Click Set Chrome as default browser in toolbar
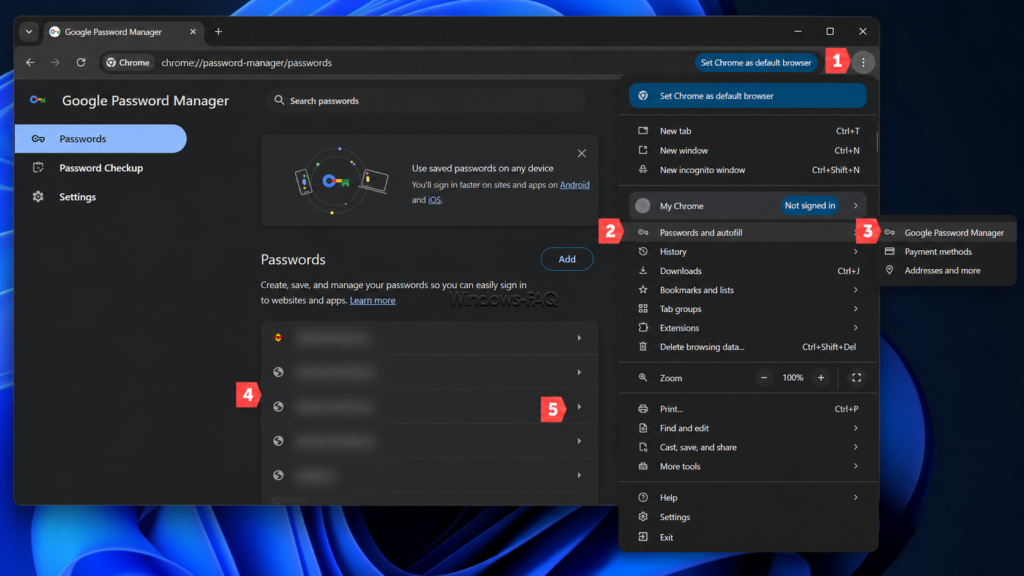 (756, 63)
